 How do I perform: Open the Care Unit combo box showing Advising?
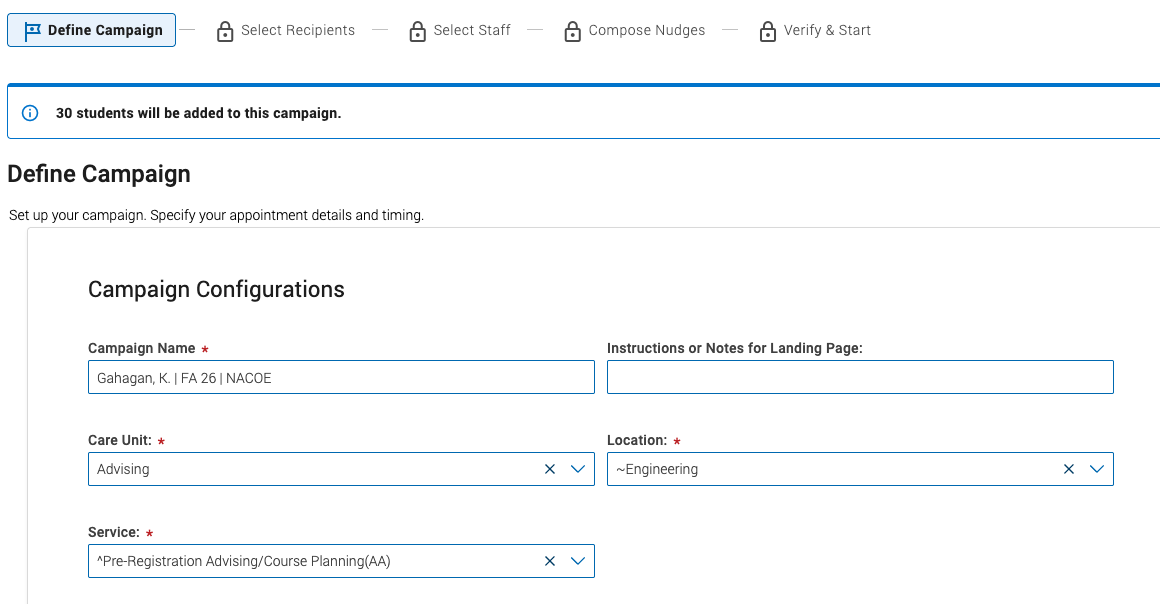pyautogui.click(x=341, y=469)
